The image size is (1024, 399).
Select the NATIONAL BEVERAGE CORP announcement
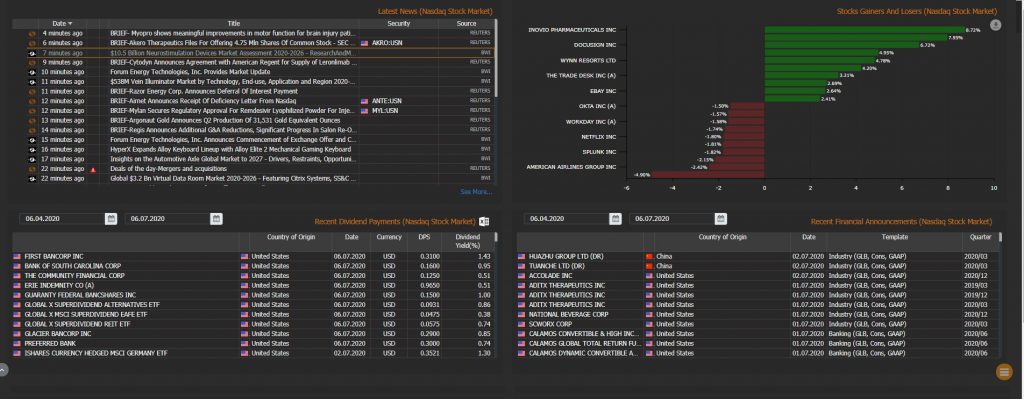[758, 314]
